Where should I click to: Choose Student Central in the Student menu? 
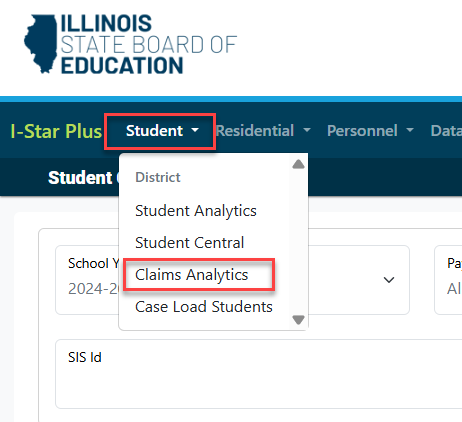click(x=190, y=243)
